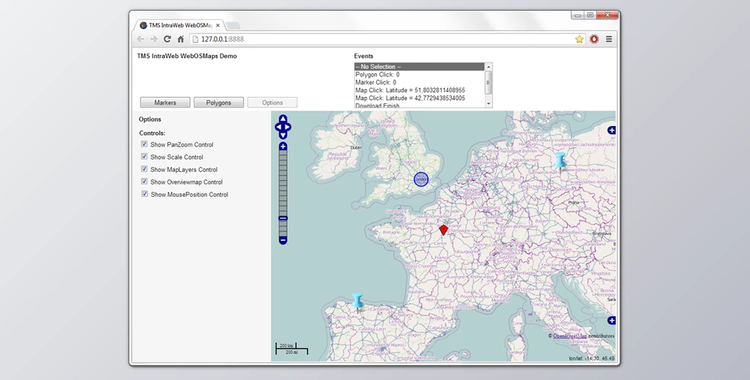Pan the map up with the arrow
Screen dimensions: 750x380
[283, 119]
